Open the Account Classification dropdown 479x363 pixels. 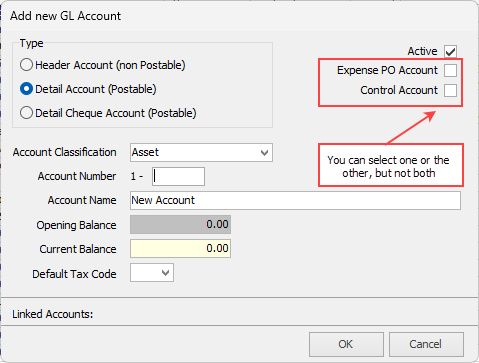pos(264,153)
